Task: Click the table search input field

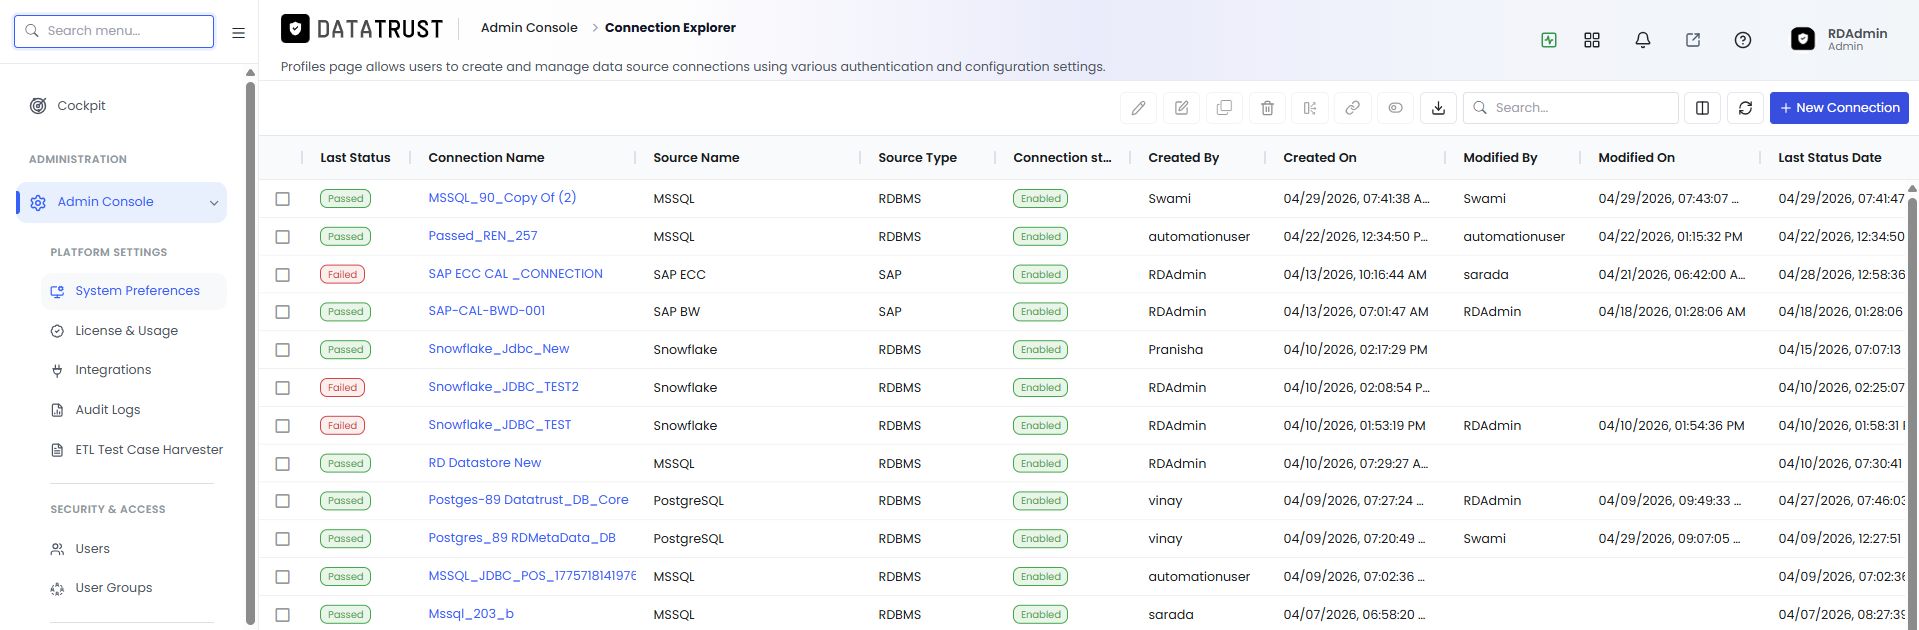Action: (x=1571, y=108)
